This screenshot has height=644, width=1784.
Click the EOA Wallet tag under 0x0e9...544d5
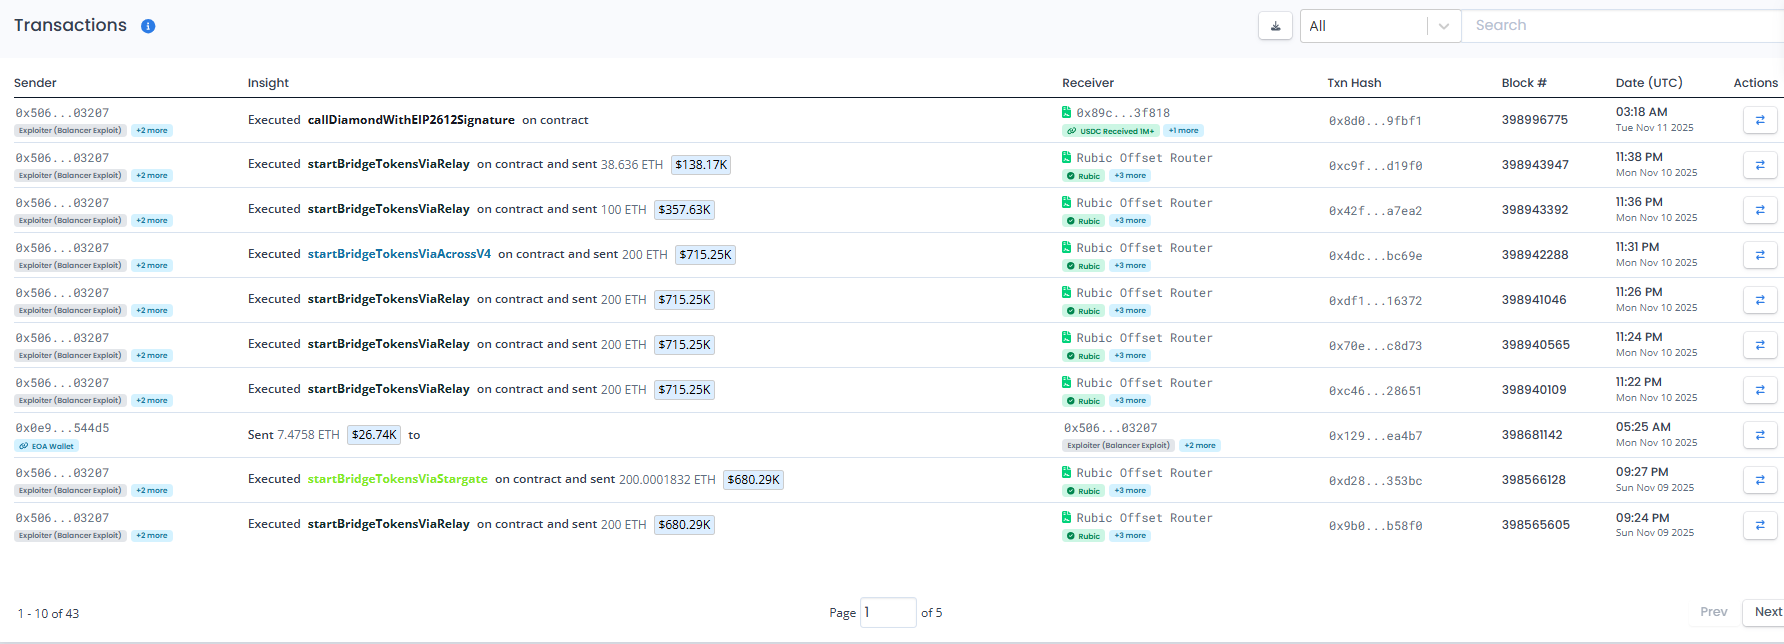[x=47, y=446]
